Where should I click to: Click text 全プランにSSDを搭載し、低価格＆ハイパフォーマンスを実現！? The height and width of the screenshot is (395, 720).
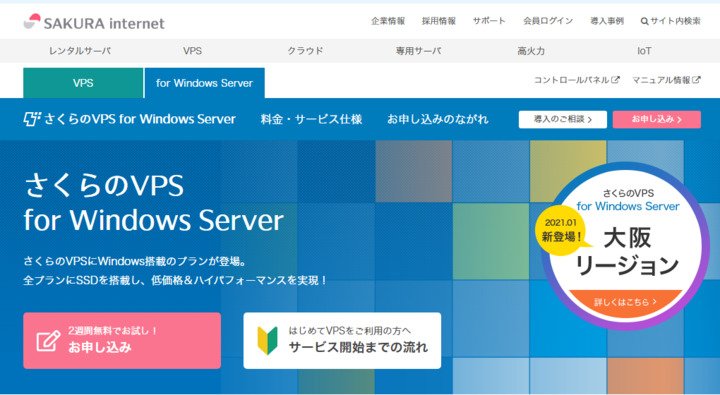point(175,280)
